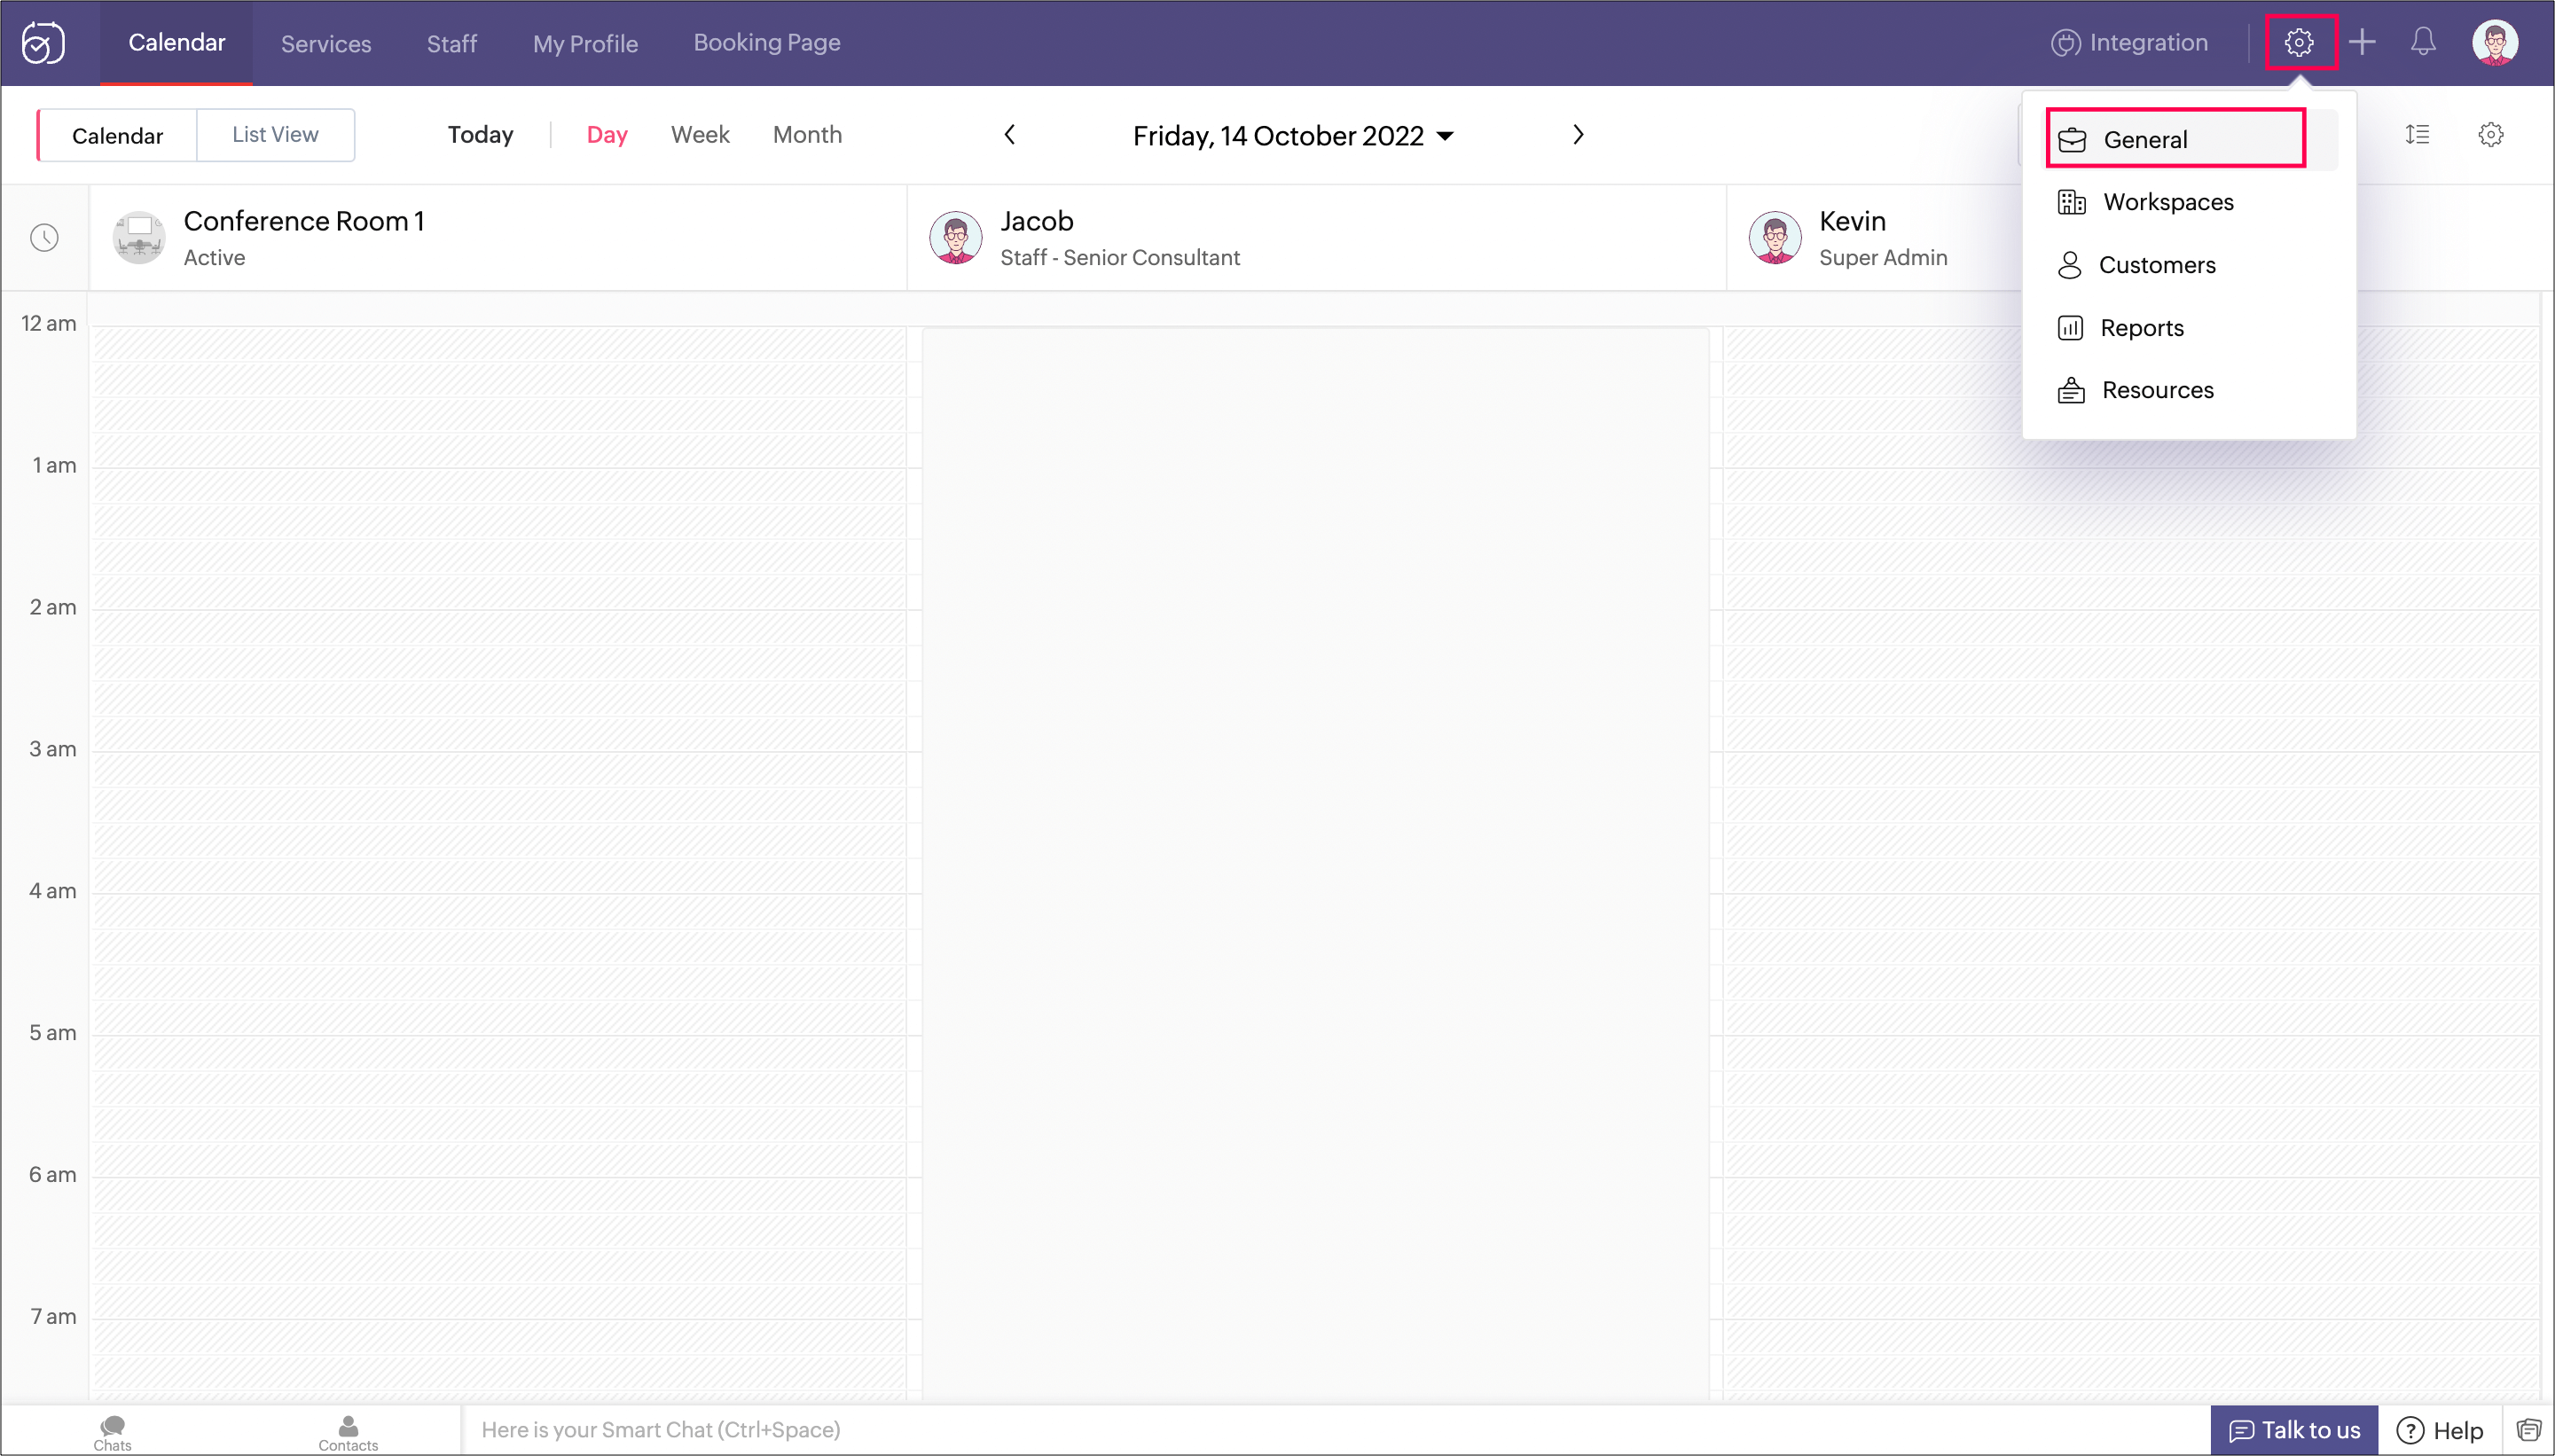This screenshot has height=1456, width=2555.
Task: Jump to Today
Action: pos(480,135)
